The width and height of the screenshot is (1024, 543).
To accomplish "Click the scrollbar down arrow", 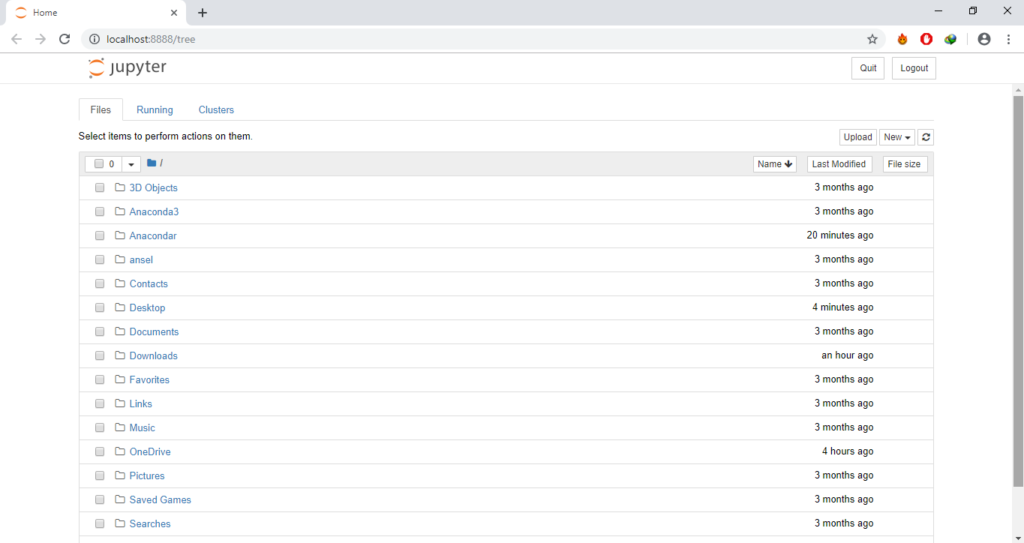I will (1018, 538).
